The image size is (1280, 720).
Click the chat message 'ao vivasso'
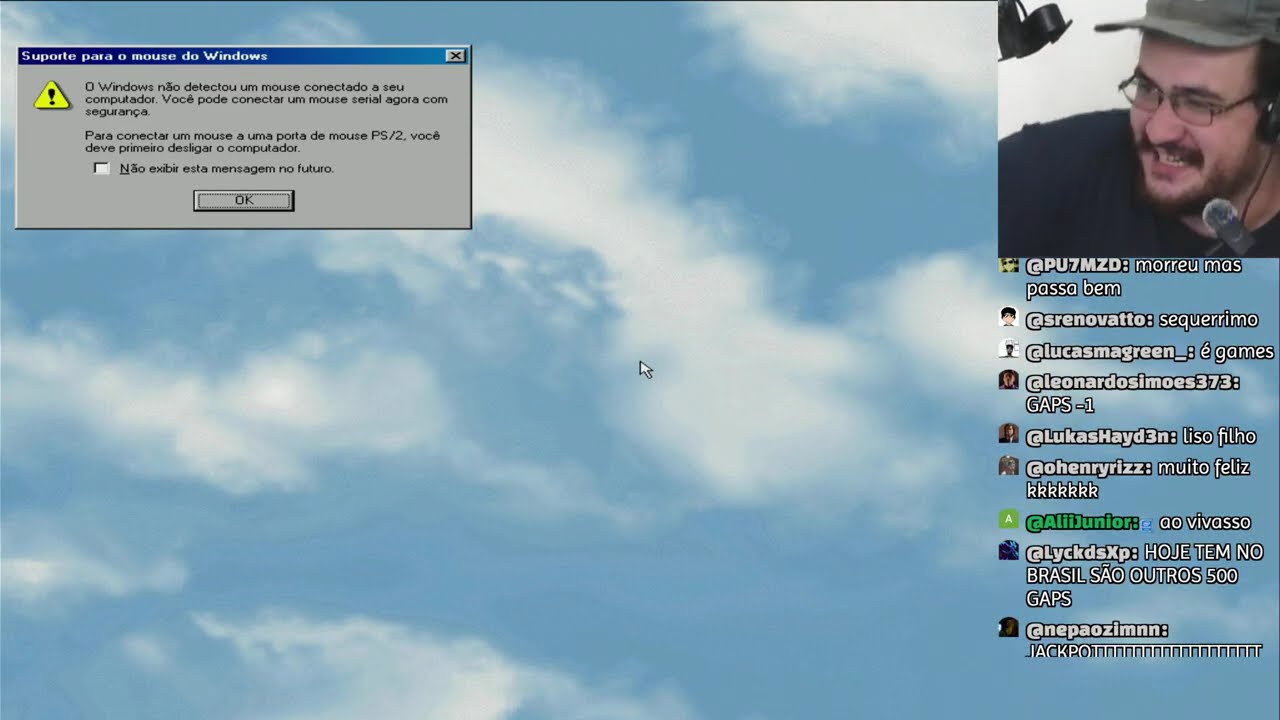(1205, 522)
